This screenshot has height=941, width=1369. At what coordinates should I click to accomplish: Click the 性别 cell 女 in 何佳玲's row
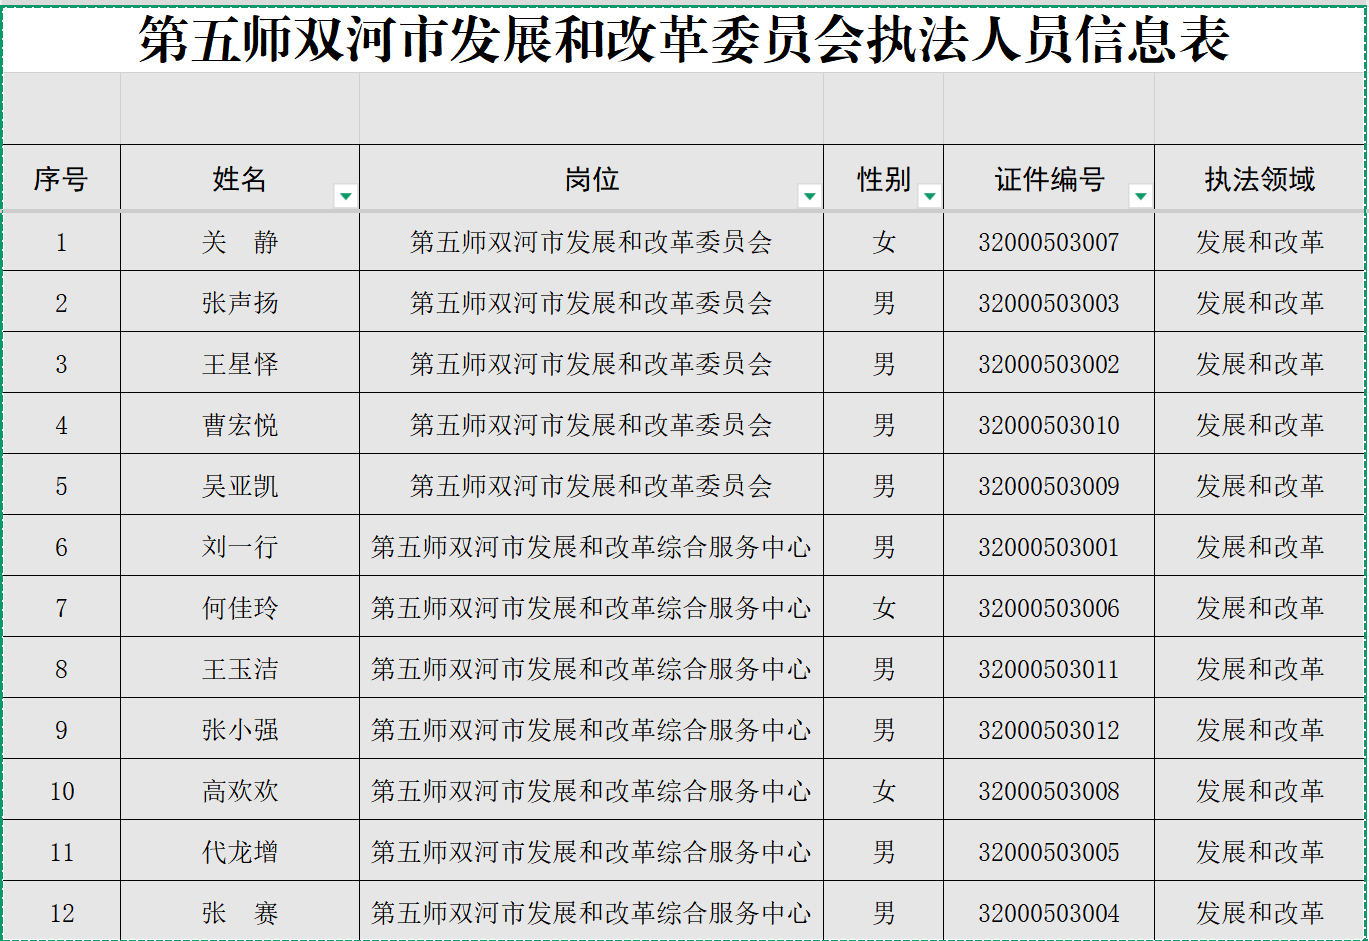884,608
